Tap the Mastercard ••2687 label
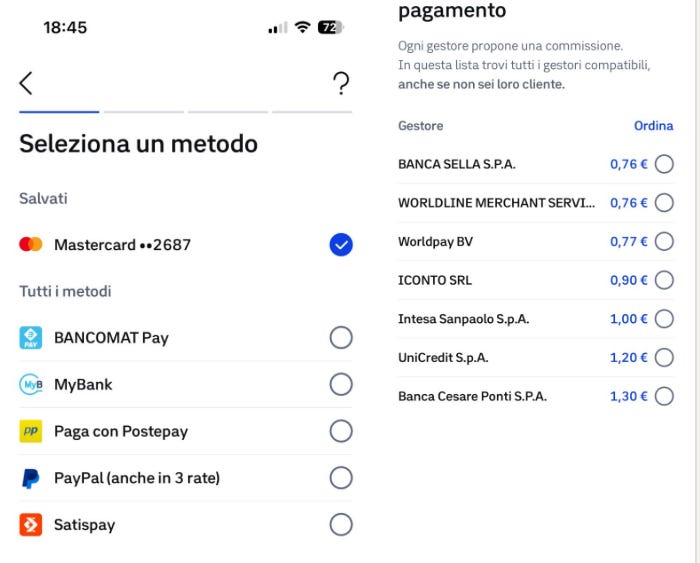700x563 pixels. tap(122, 245)
